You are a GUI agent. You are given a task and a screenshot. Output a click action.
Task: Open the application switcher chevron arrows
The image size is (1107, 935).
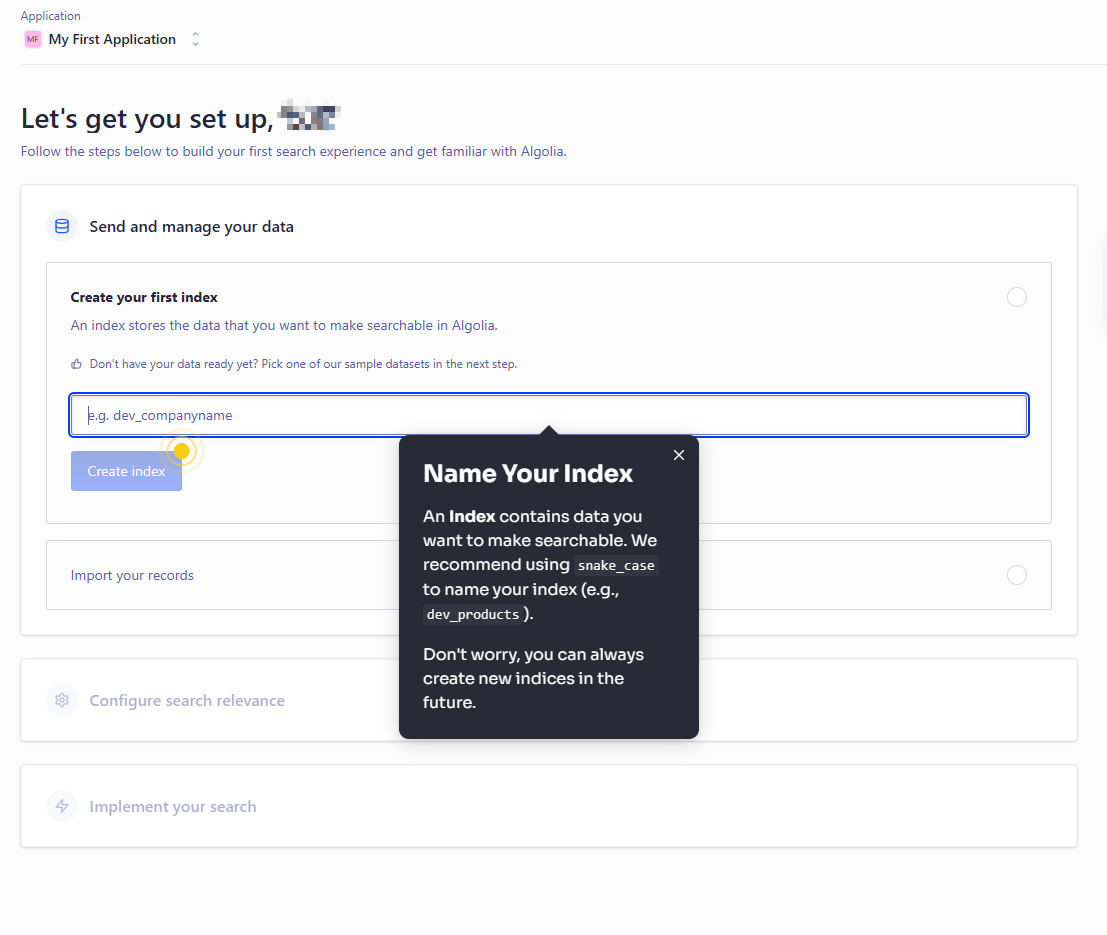195,40
